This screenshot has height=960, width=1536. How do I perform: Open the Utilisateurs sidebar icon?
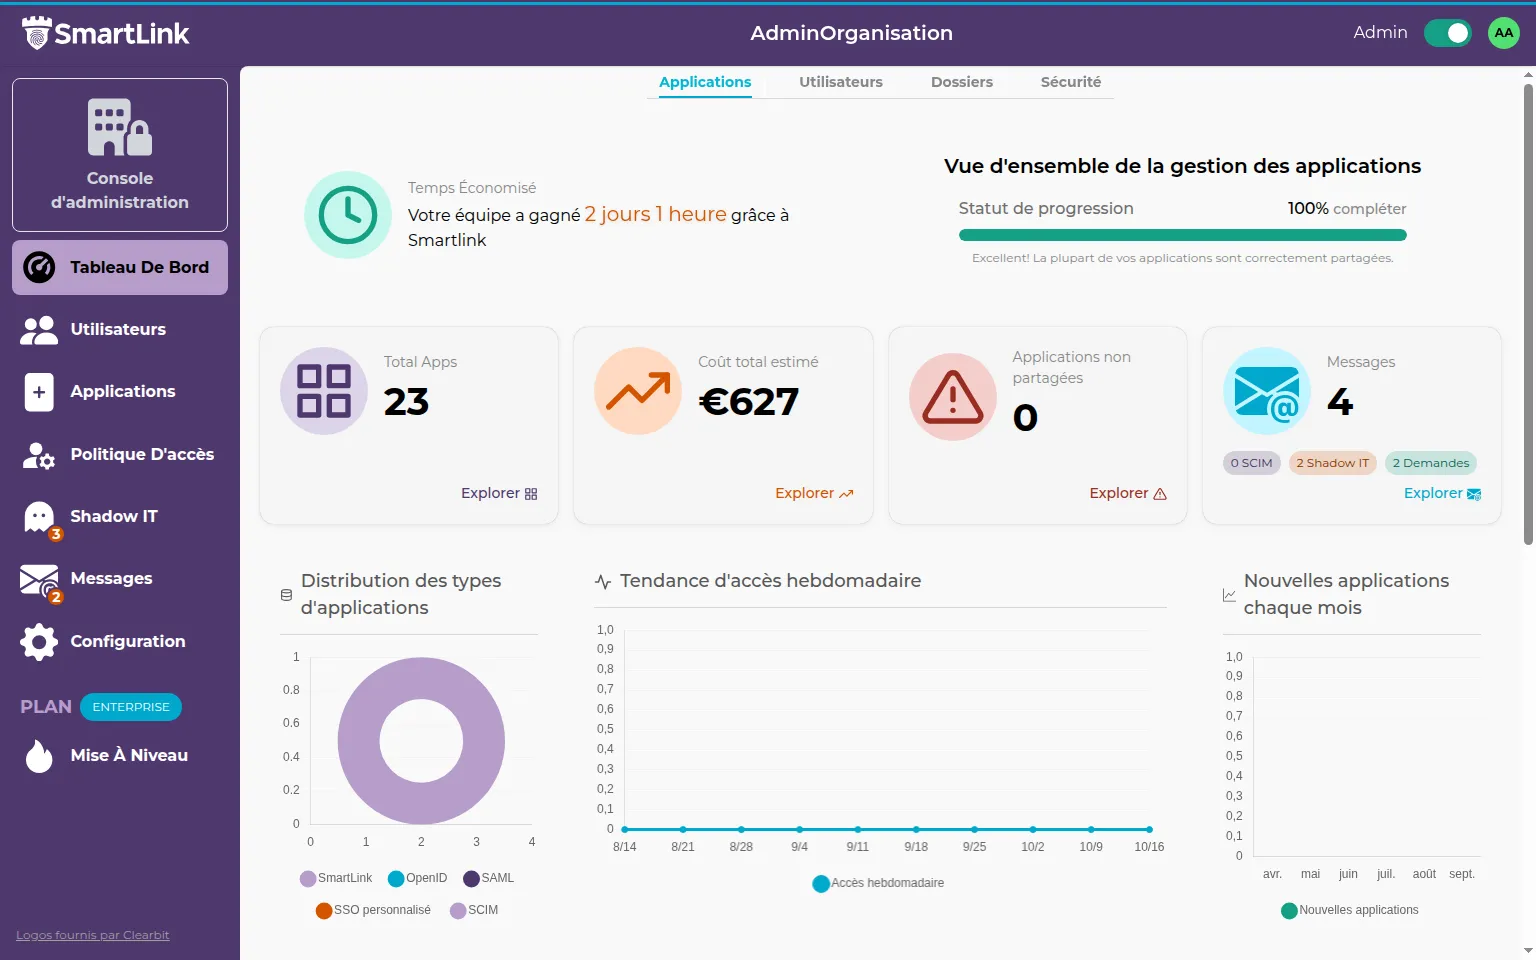38,330
